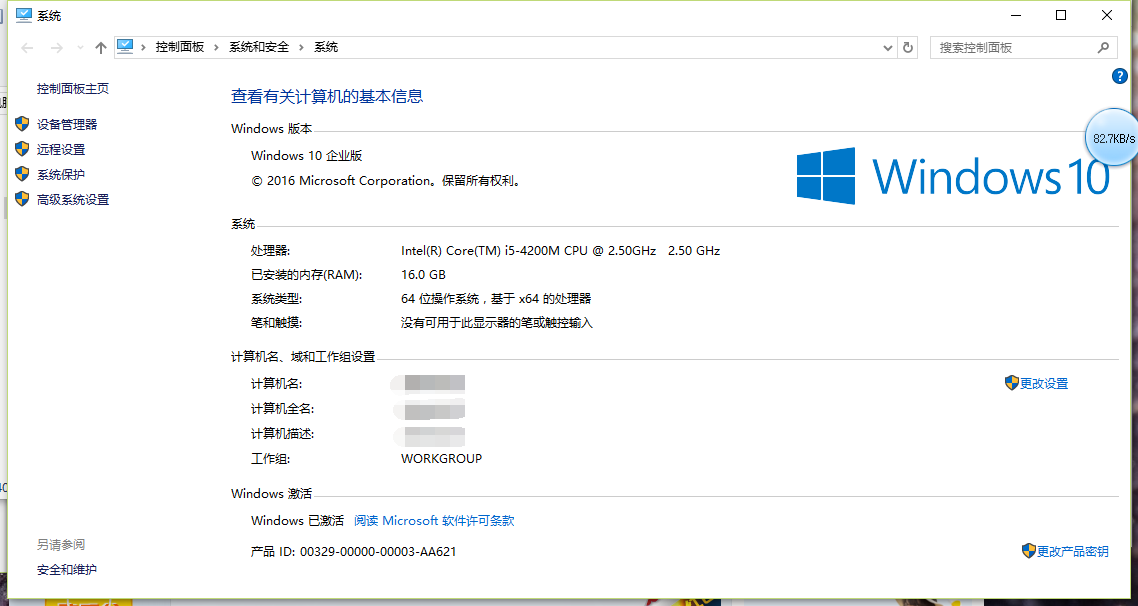The width and height of the screenshot is (1138, 606).
Task: Open 控制面板主页 link
Action: [x=73, y=89]
